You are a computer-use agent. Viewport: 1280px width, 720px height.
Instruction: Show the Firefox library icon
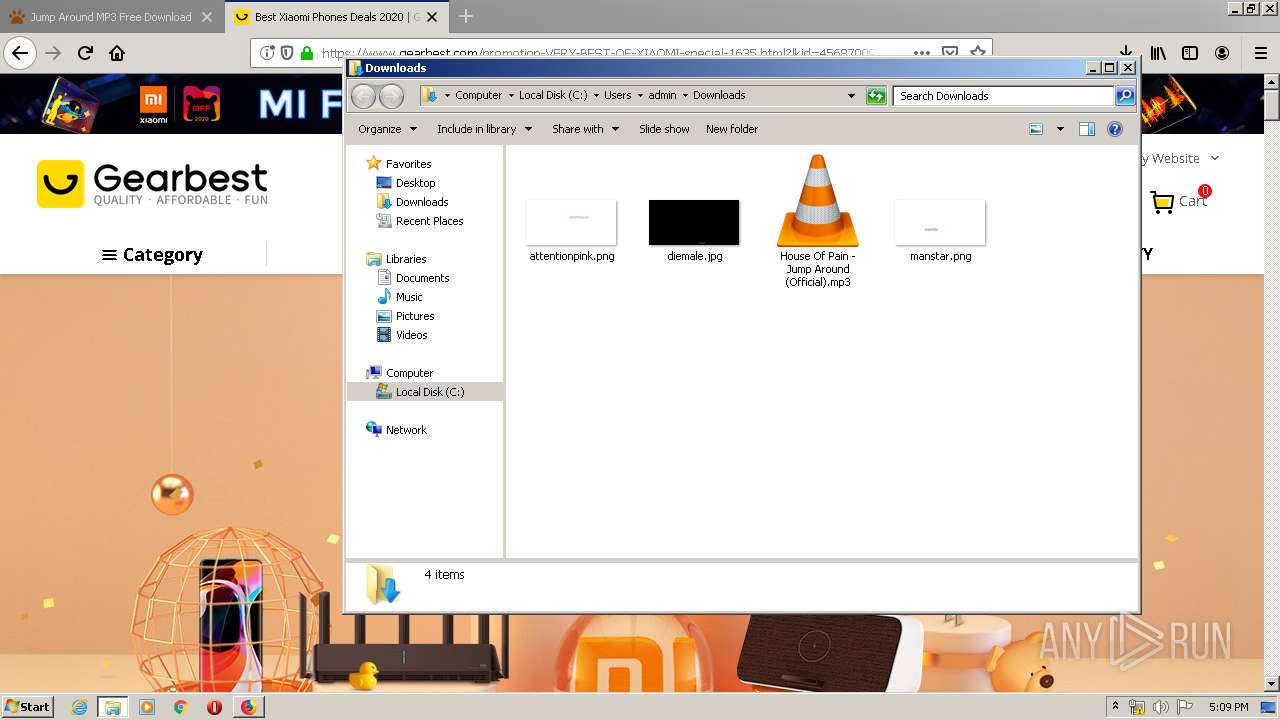click(x=1158, y=53)
